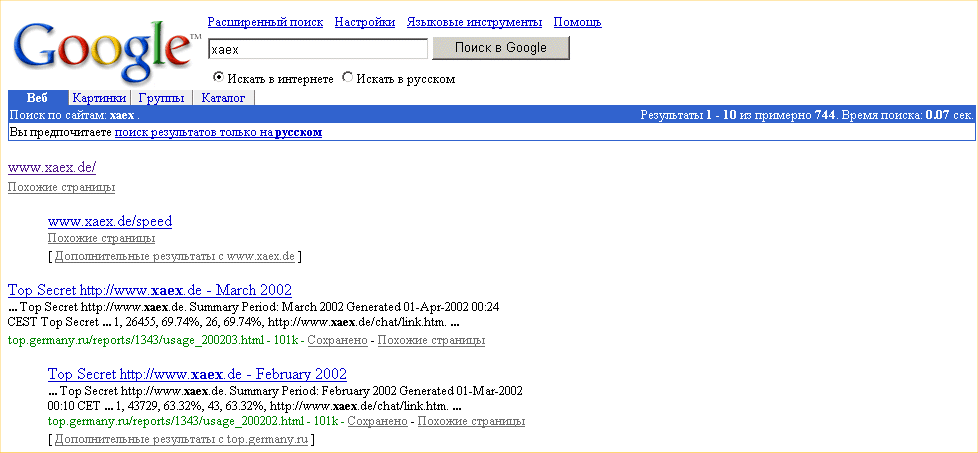Select Искать в интернете radio button
The width and height of the screenshot is (978, 453).
218,78
